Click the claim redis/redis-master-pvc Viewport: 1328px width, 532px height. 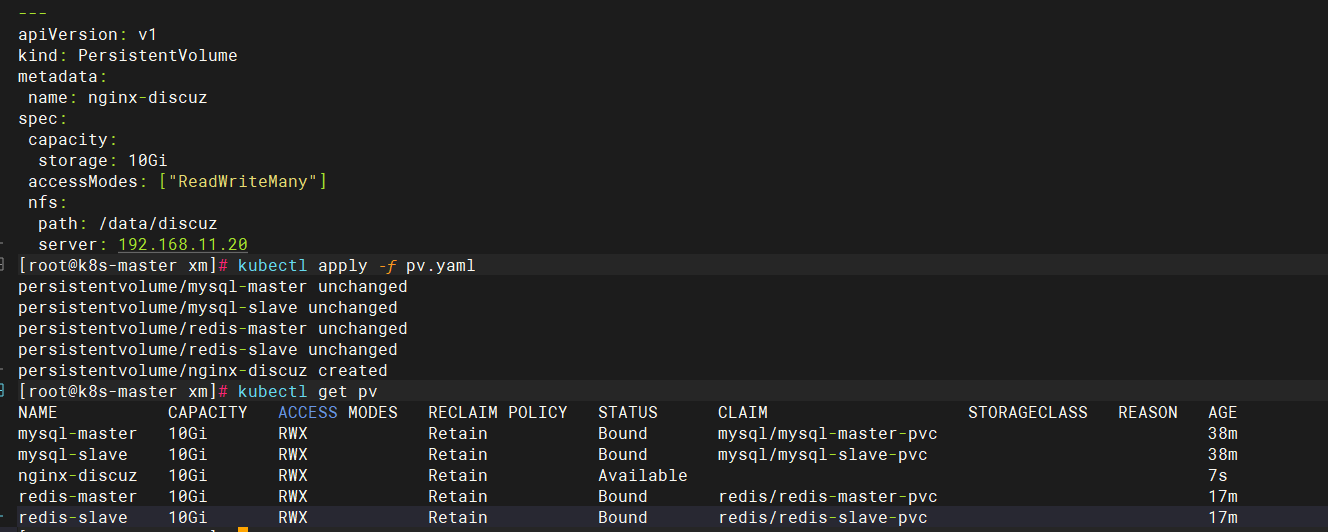click(828, 496)
